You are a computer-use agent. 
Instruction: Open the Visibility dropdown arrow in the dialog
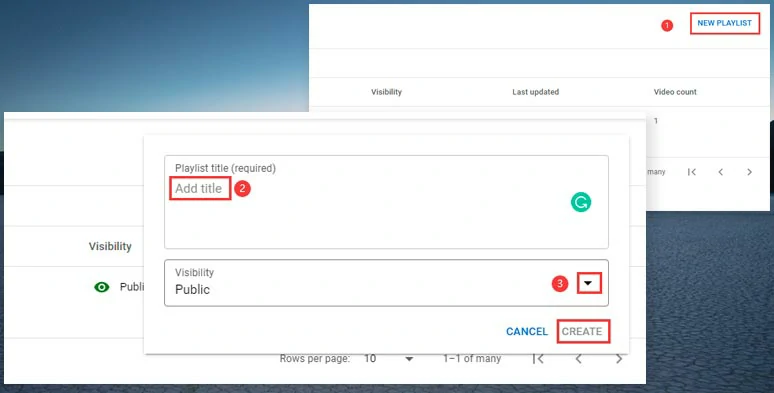point(588,283)
